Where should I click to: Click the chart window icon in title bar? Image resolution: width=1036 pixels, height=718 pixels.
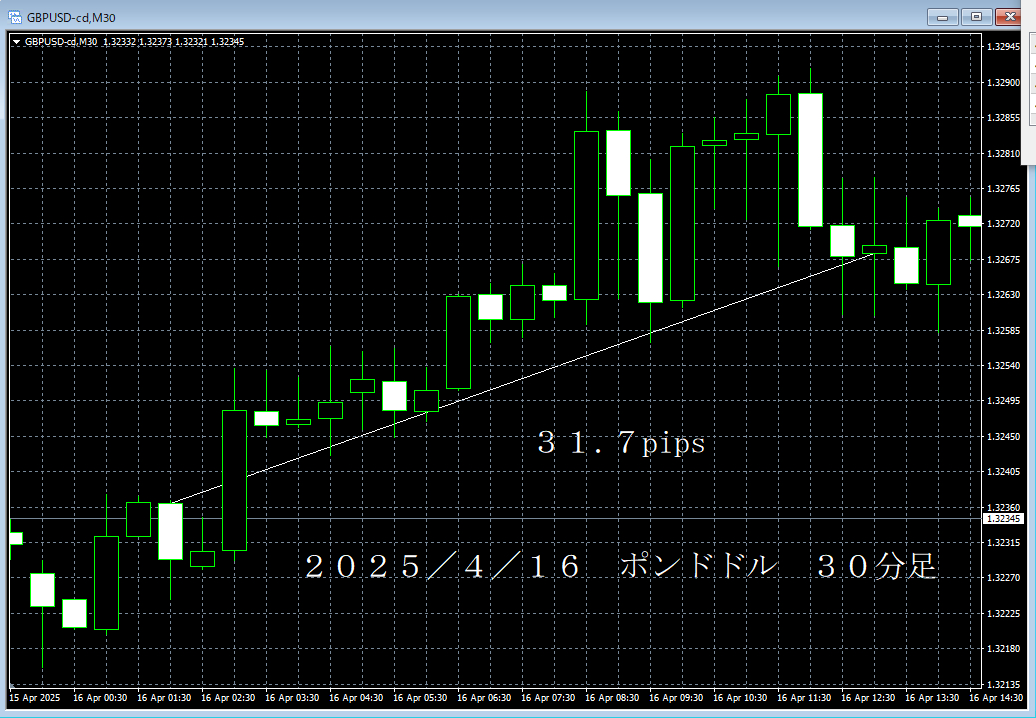(x=14, y=17)
